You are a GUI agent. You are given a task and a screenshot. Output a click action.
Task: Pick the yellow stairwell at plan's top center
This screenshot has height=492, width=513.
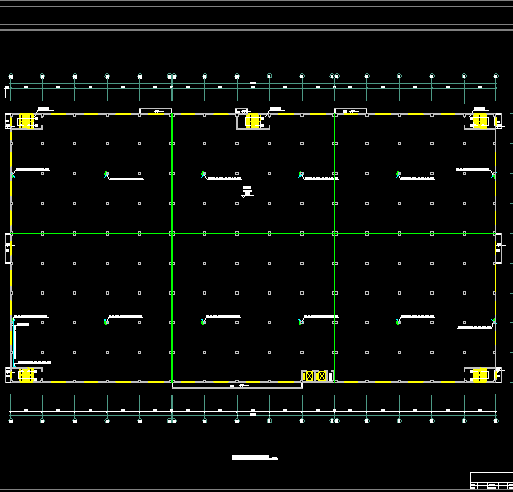253,121
